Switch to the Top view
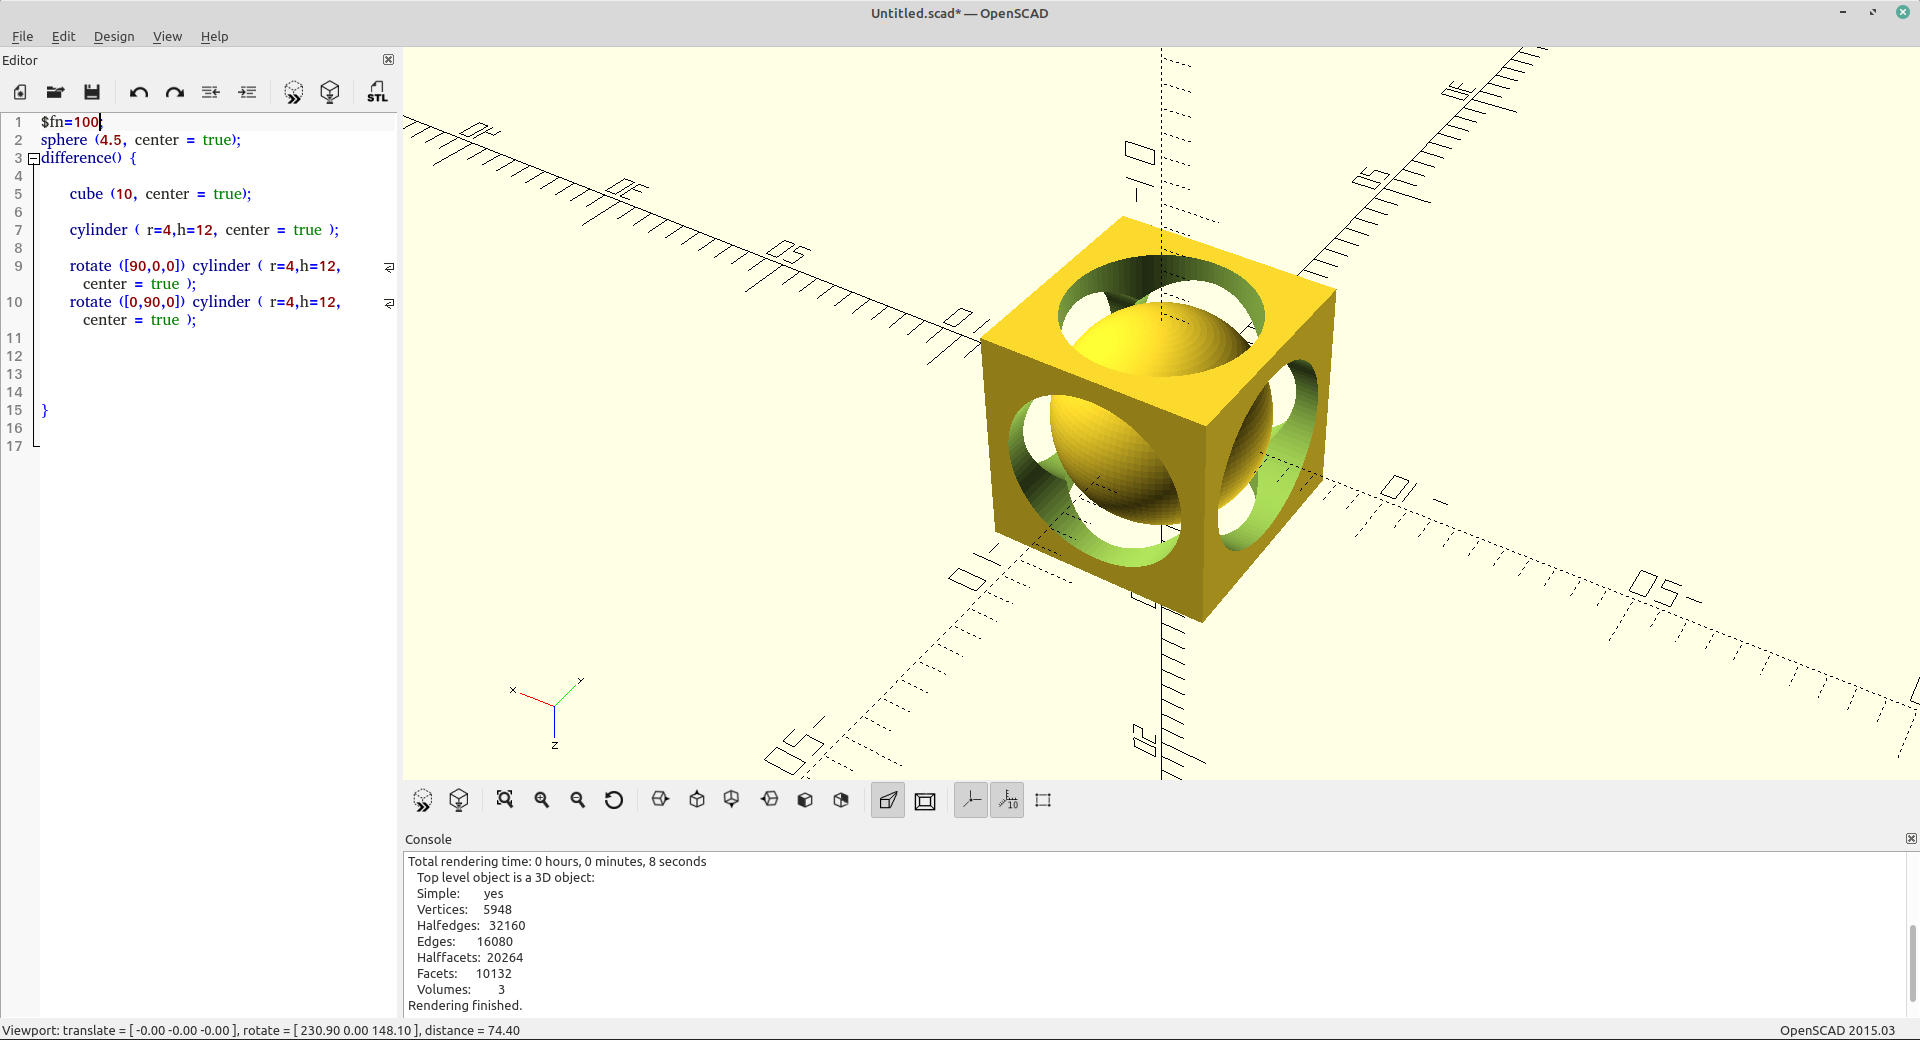Viewport: 1920px width, 1040px height. click(697, 800)
